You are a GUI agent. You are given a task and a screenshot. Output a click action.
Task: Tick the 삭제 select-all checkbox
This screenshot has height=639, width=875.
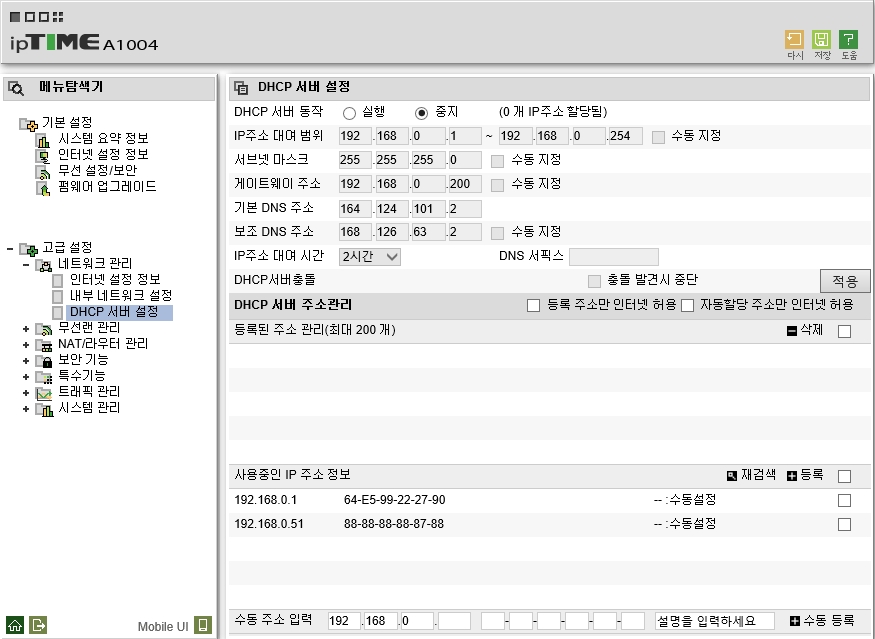[844, 331]
